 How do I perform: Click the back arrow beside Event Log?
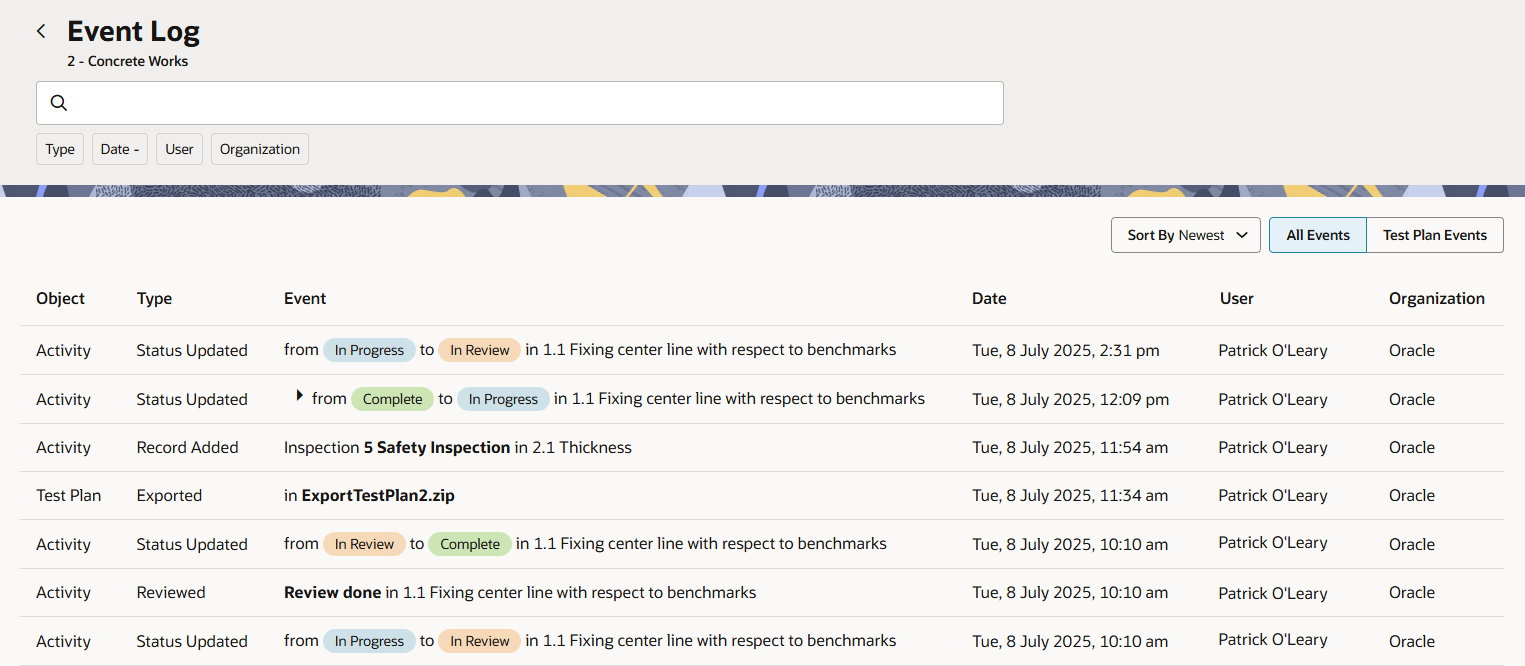tap(41, 32)
